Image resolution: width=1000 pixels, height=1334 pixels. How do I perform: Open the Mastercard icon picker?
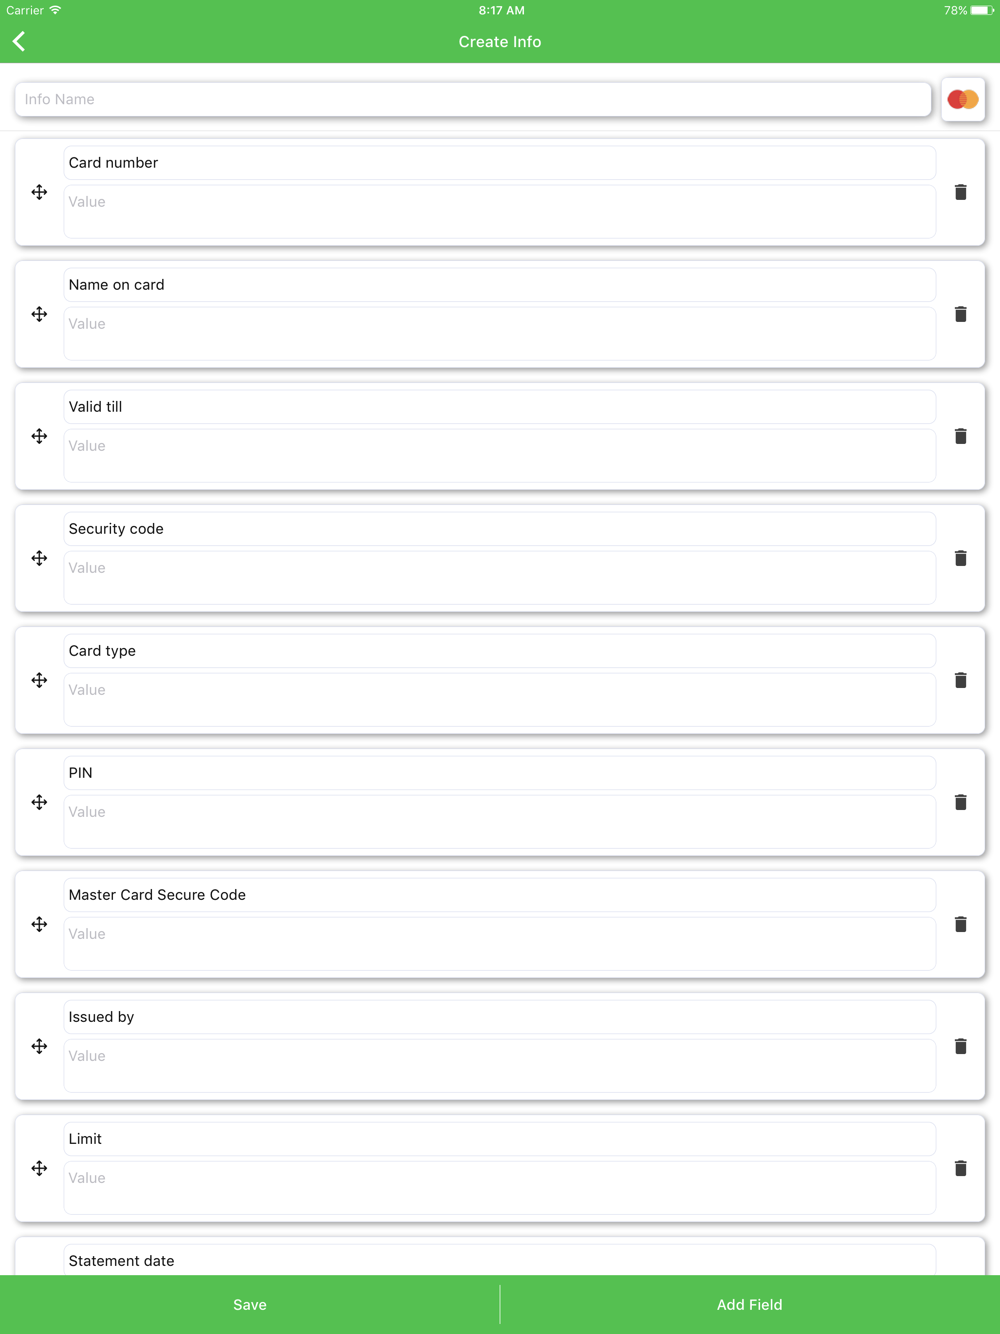click(x=963, y=99)
